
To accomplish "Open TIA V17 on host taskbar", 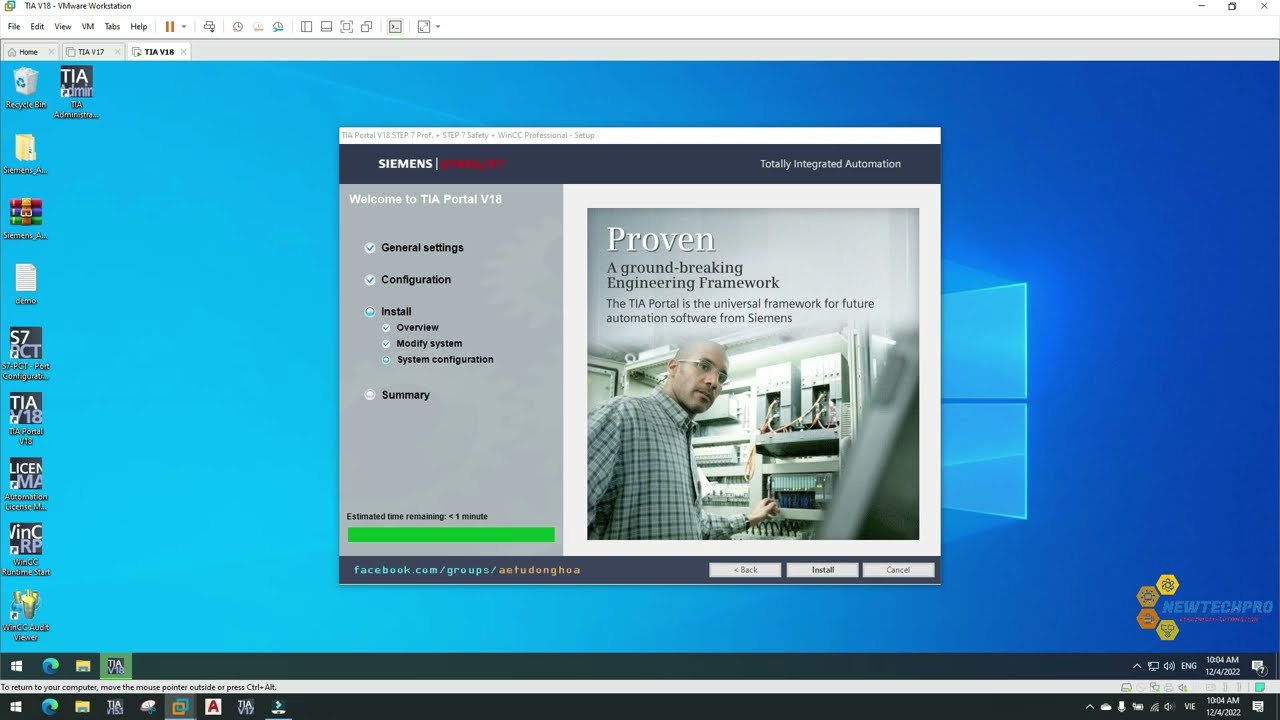I will pyautogui.click(x=245, y=707).
